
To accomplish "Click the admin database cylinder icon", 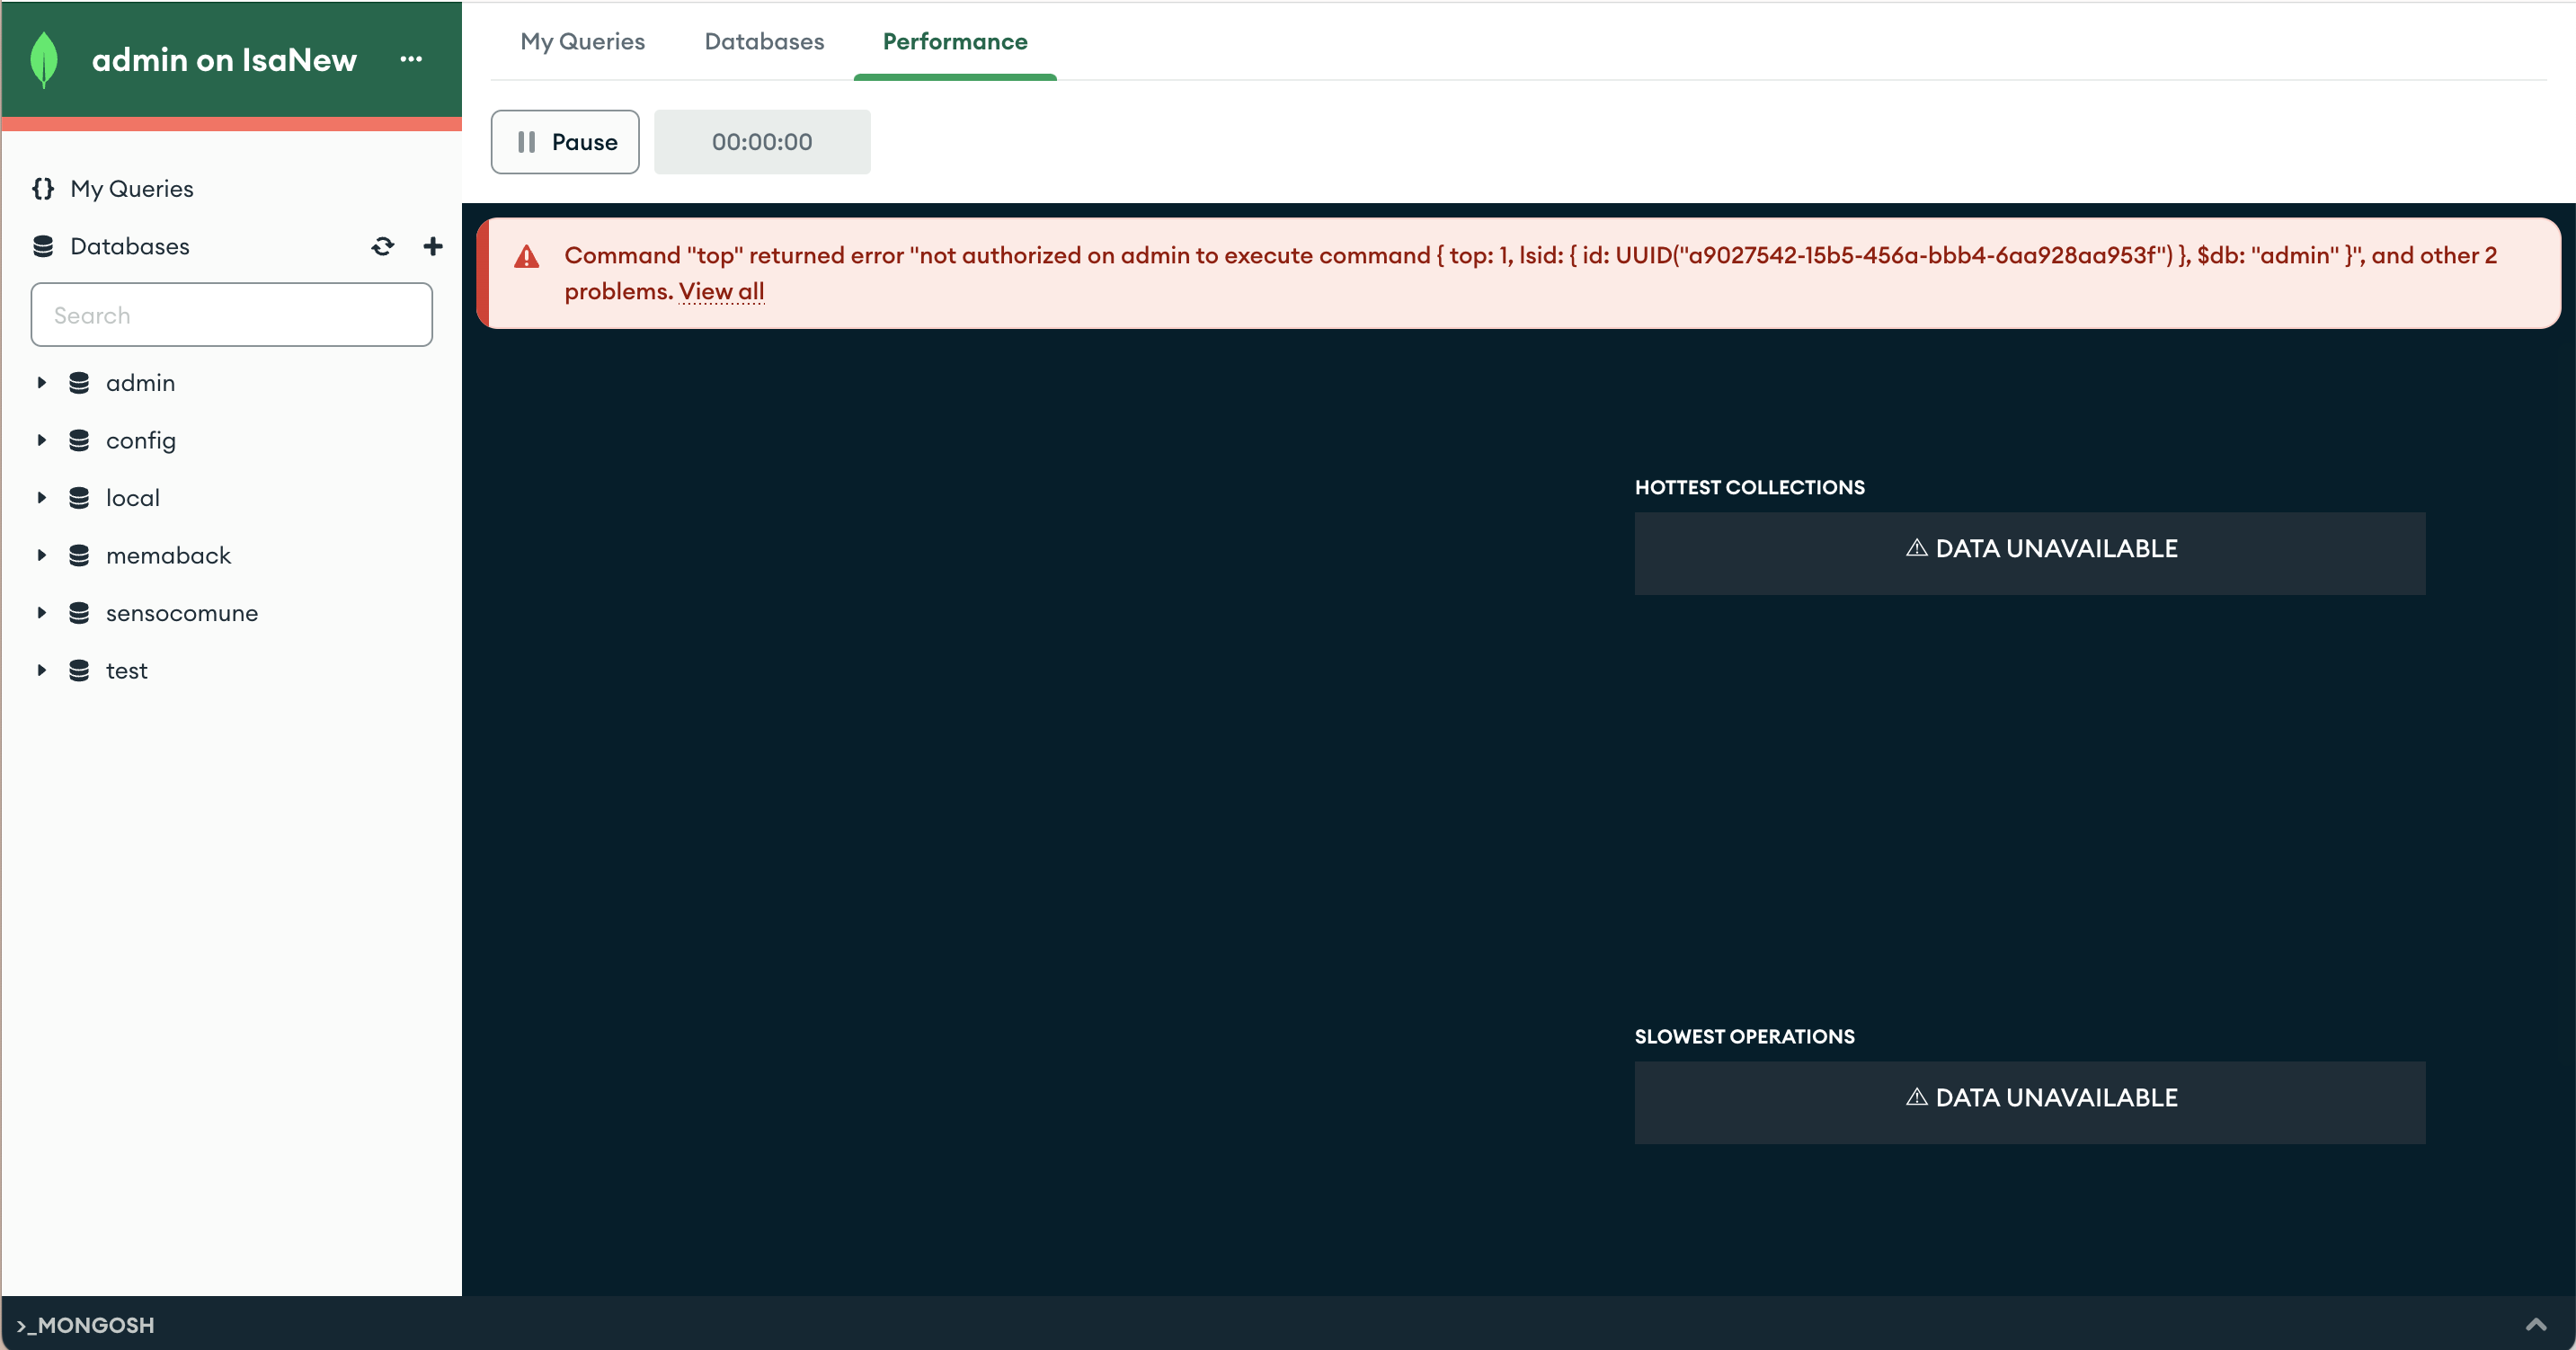I will tap(79, 383).
